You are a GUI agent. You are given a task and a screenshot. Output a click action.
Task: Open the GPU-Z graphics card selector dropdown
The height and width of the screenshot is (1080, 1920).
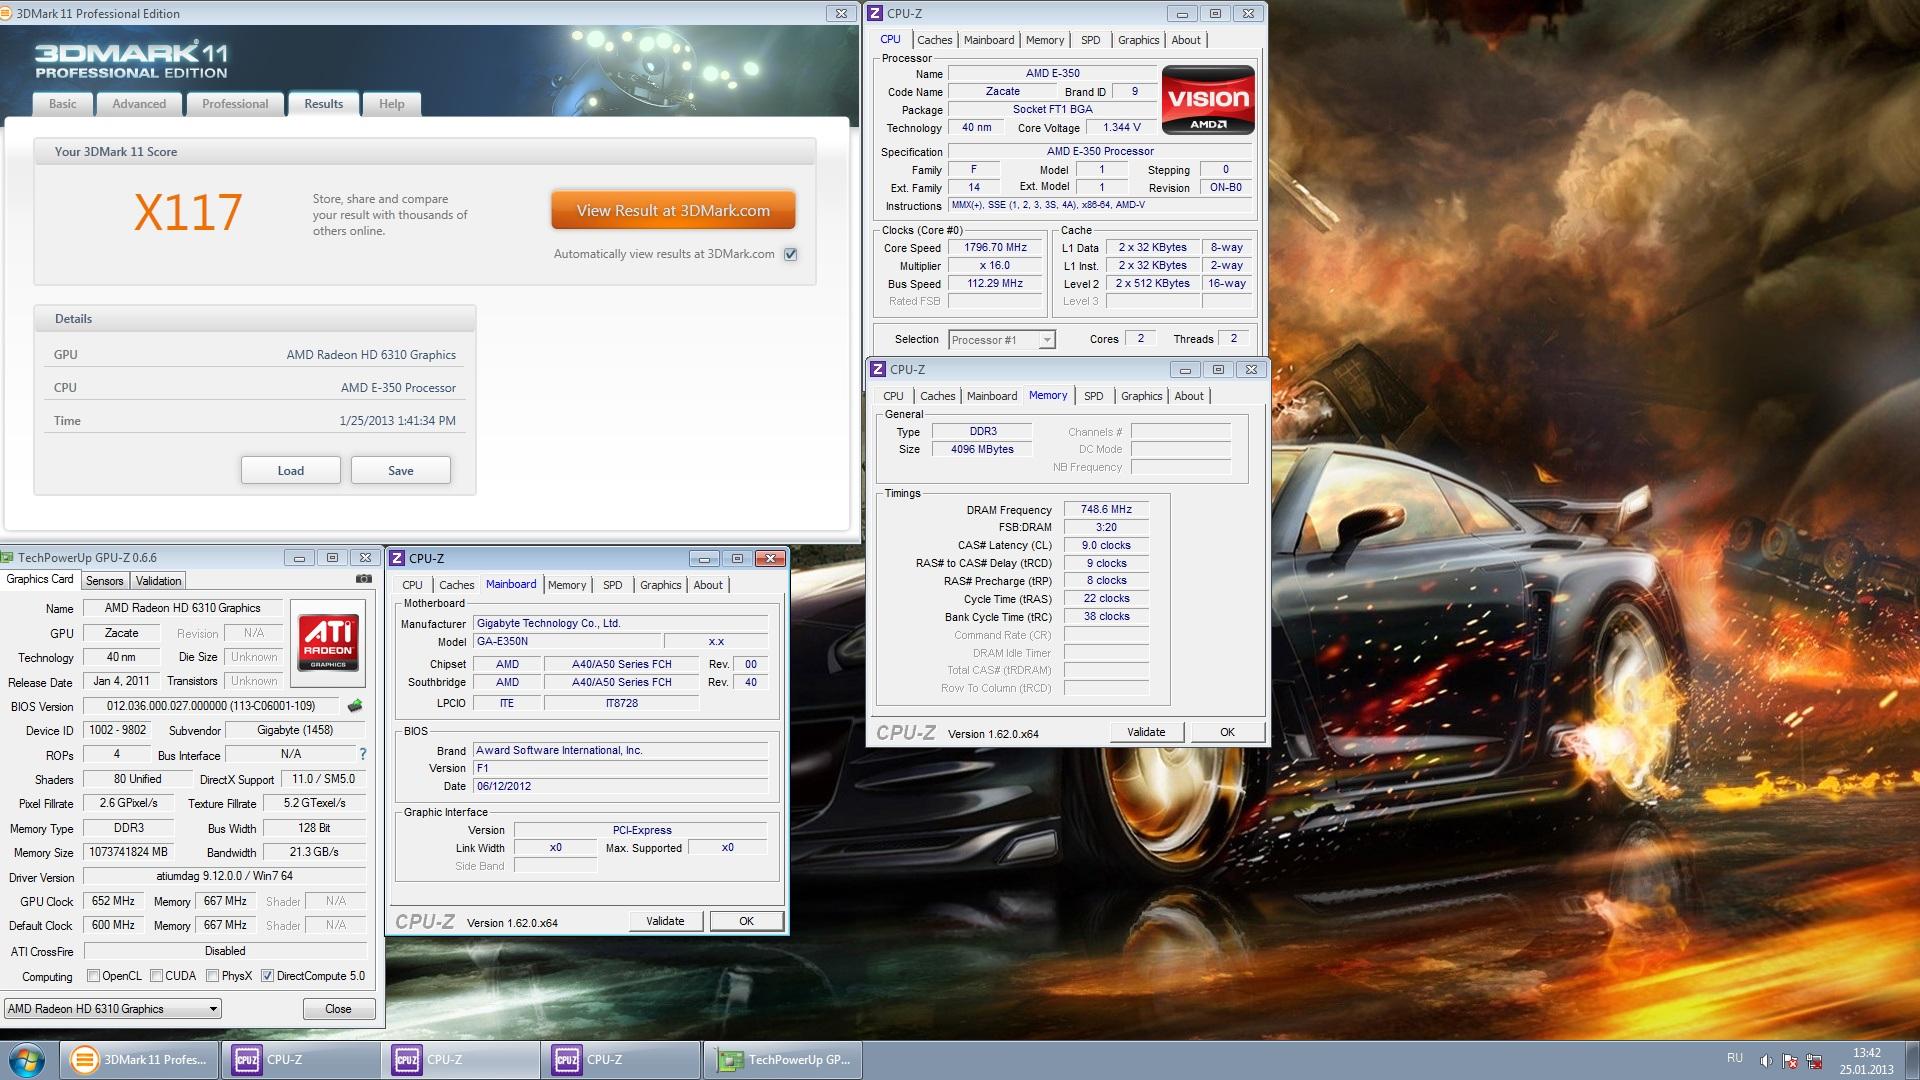[113, 1009]
